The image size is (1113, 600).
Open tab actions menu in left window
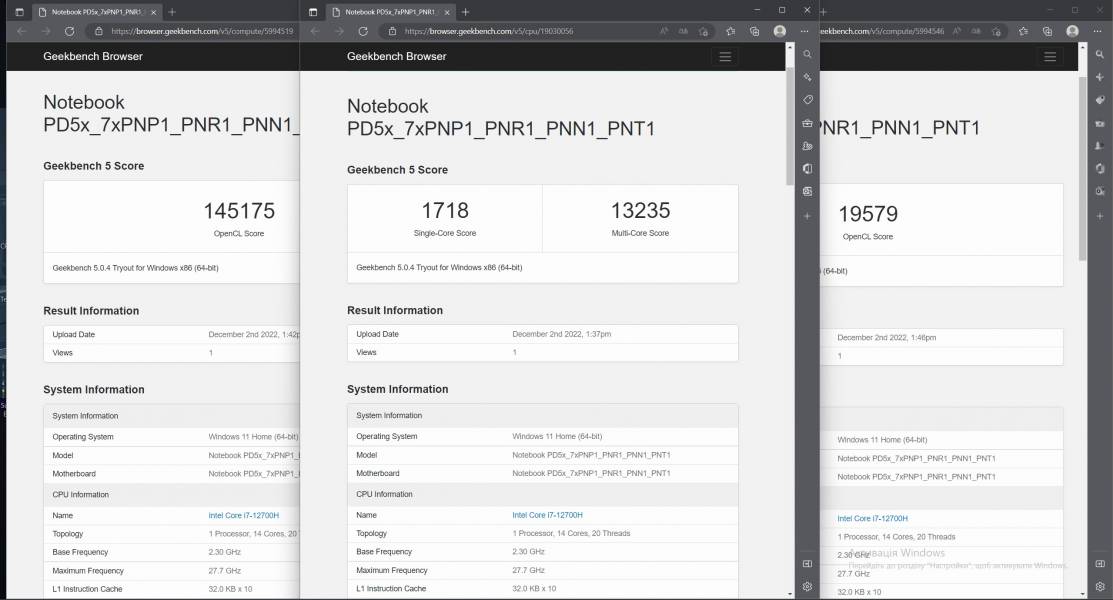coord(19,12)
